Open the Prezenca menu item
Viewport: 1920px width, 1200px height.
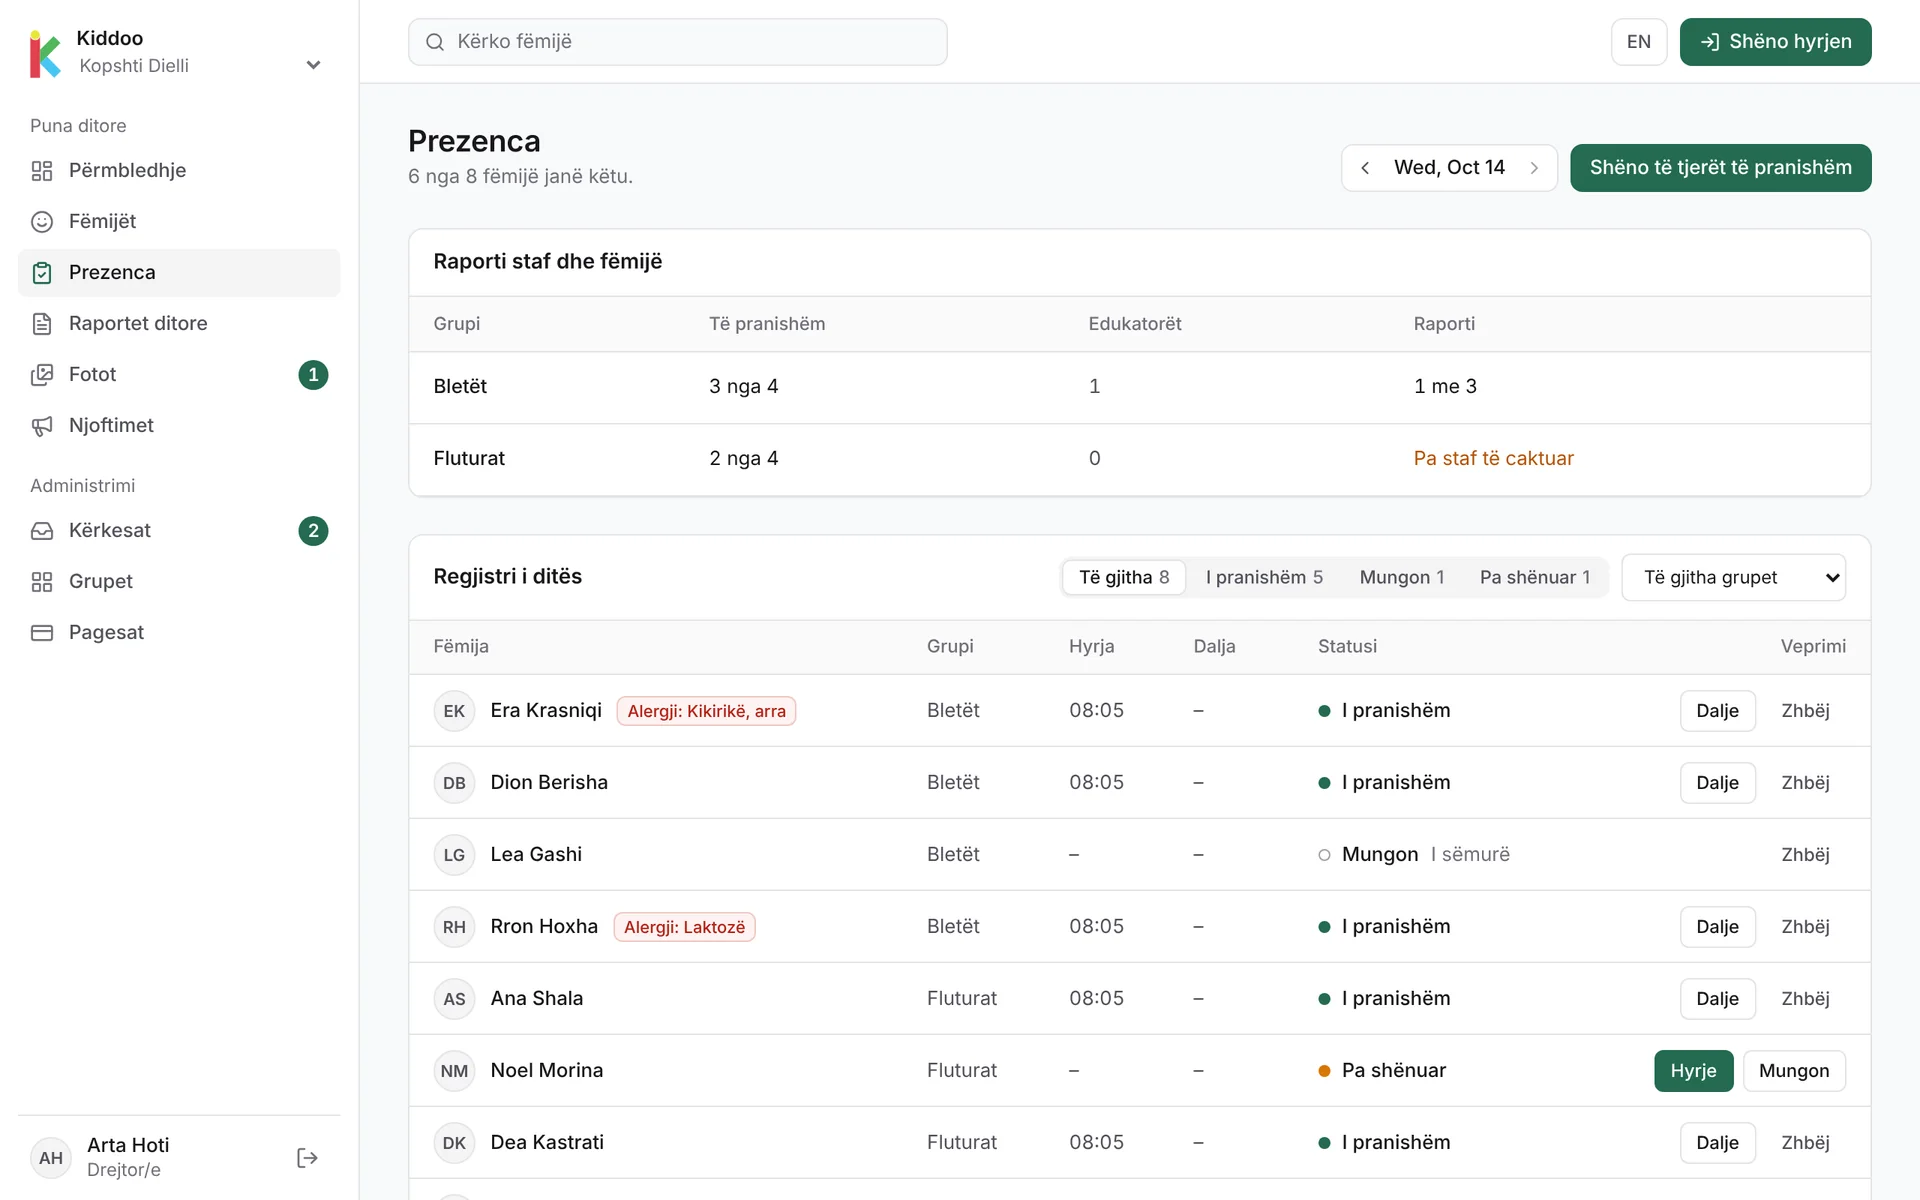click(x=179, y=273)
